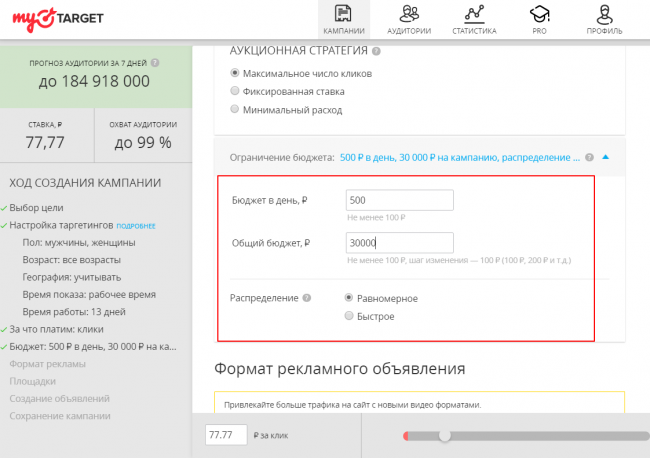Open the PRO graduation cap icon
This screenshot has width=650, height=458.
coord(539,14)
